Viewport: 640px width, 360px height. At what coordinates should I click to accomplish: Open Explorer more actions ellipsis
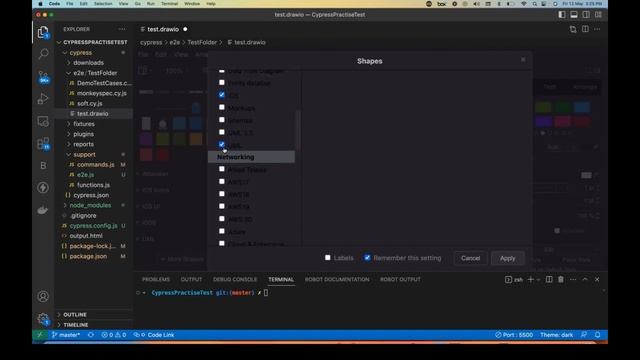tap(122, 29)
